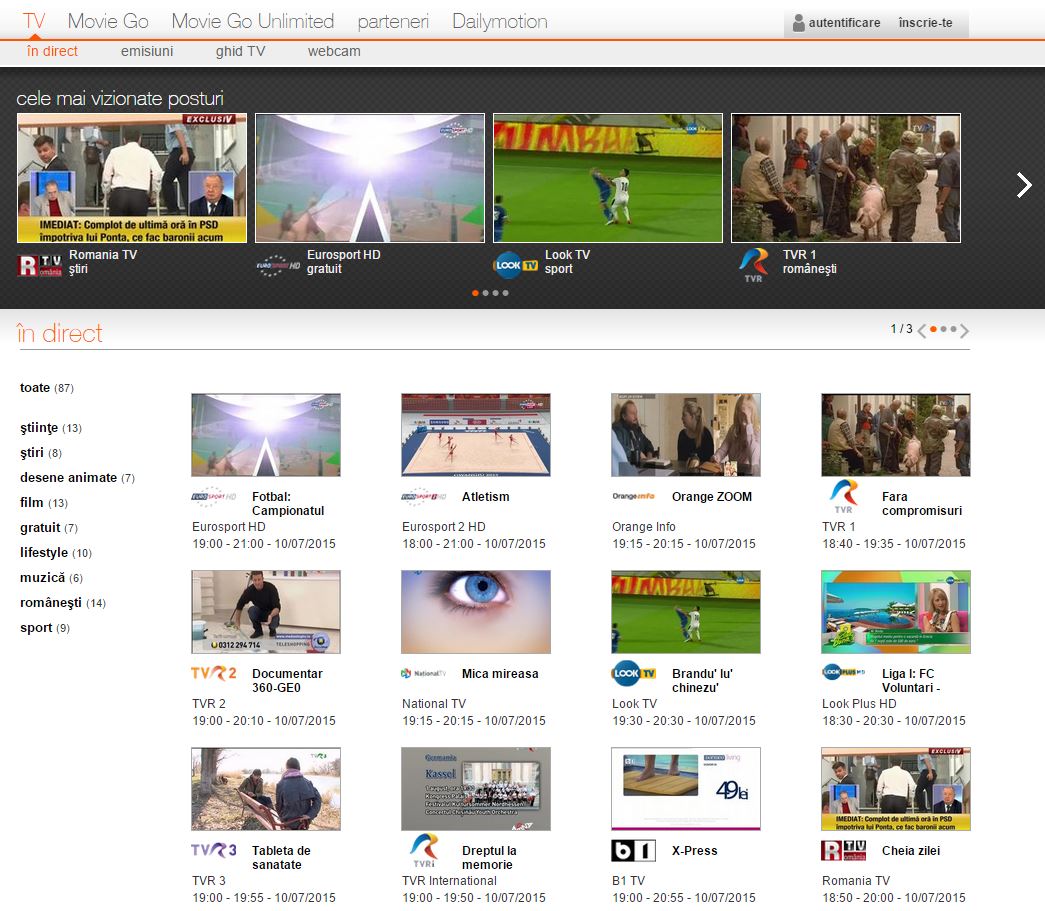The image size is (1045, 911).
Task: Filter channels by științe category
Action: click(51, 428)
